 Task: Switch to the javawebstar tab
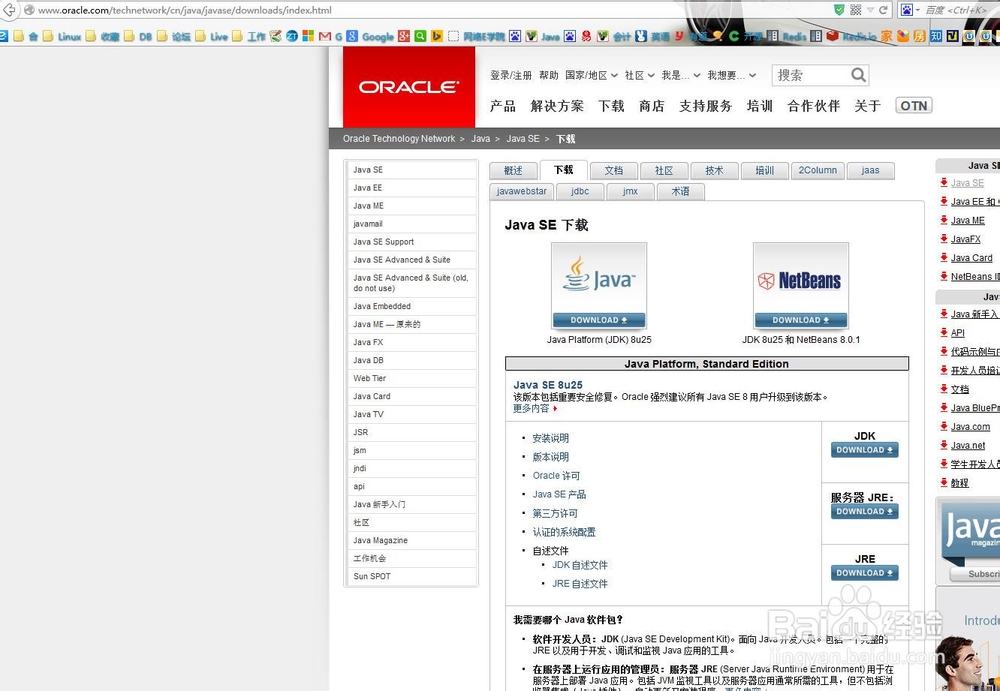click(x=521, y=191)
